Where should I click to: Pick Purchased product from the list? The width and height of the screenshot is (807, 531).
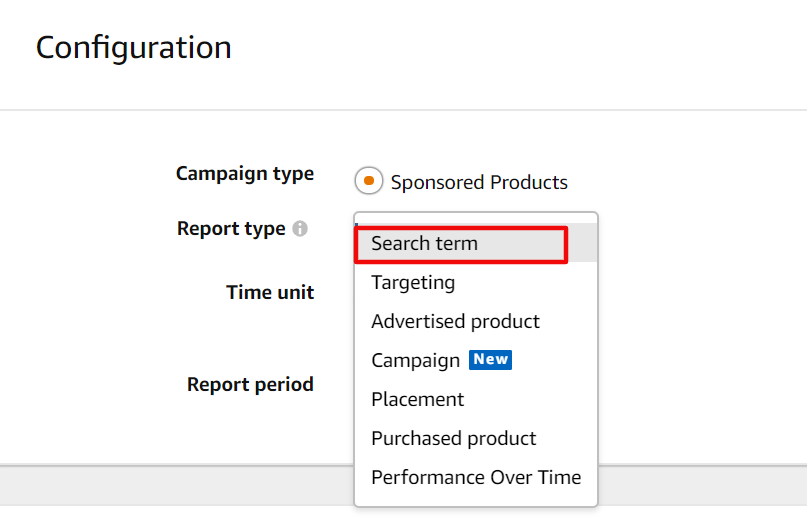[476, 438]
